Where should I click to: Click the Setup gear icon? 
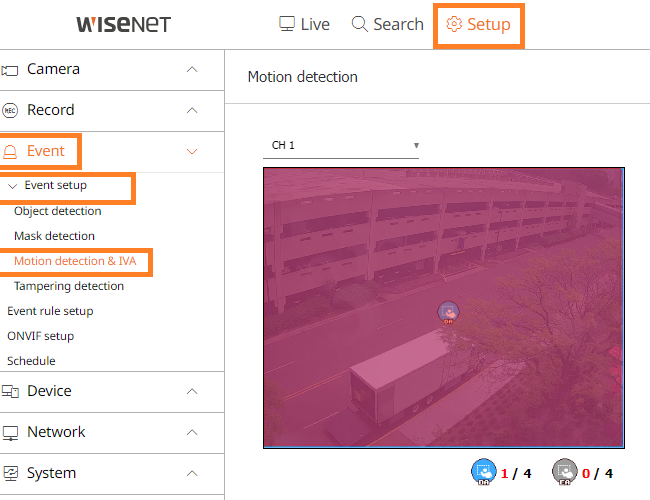tap(454, 24)
